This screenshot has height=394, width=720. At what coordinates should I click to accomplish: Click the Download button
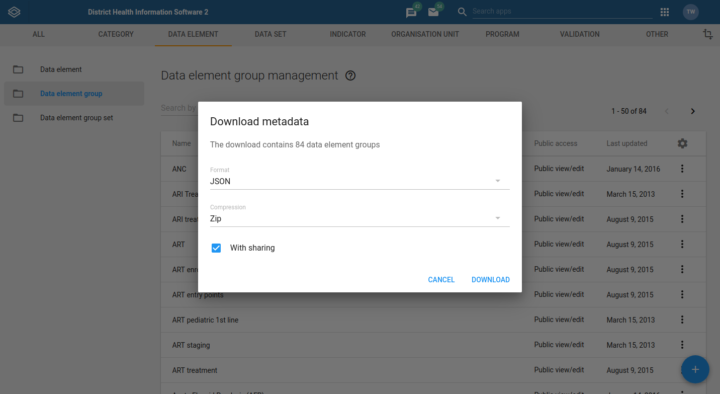490,280
